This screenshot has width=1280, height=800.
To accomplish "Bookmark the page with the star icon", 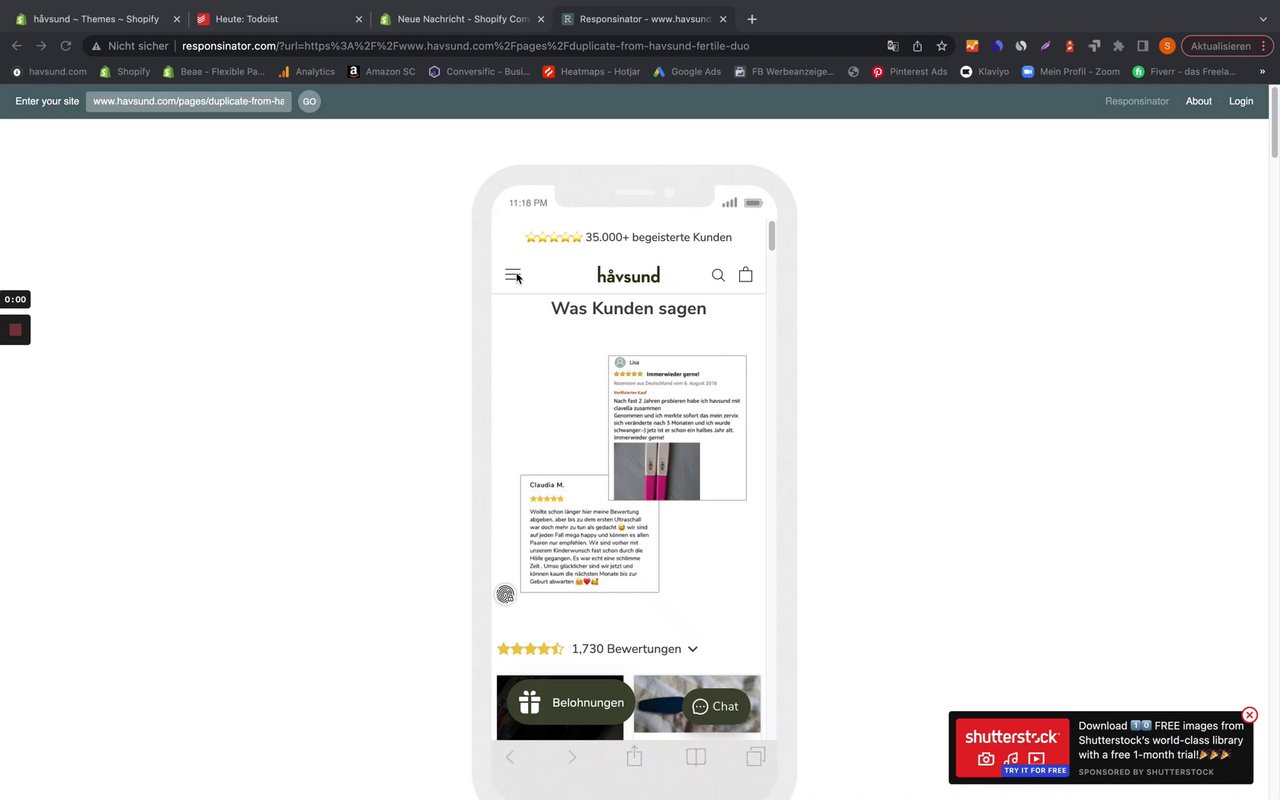I will 942,46.
